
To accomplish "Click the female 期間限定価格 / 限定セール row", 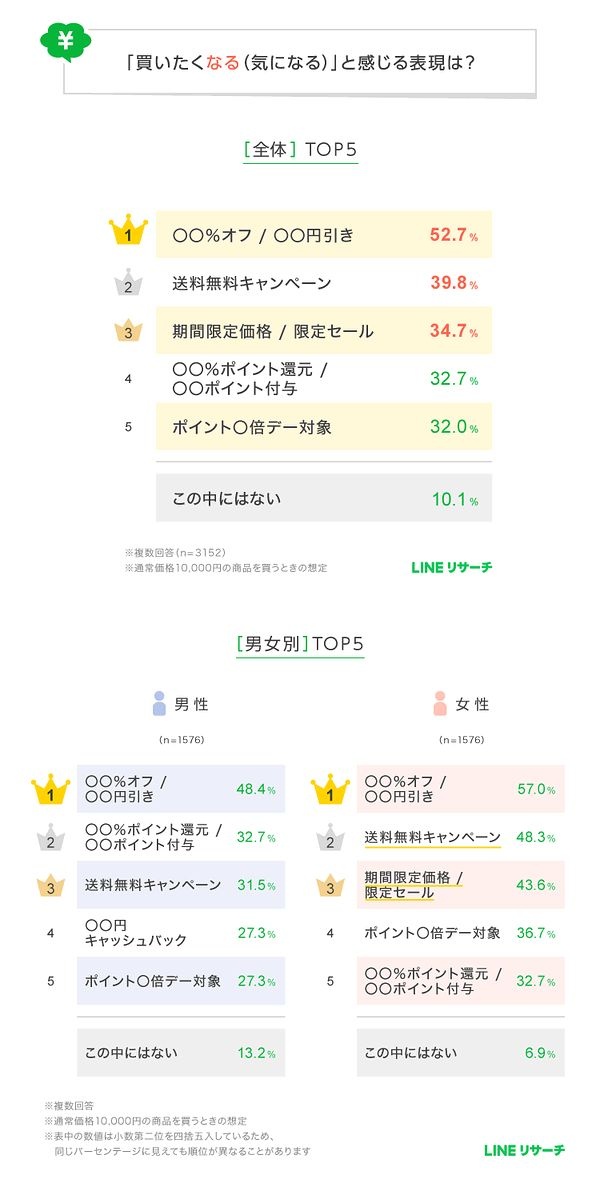I will pyautogui.click(x=460, y=885).
